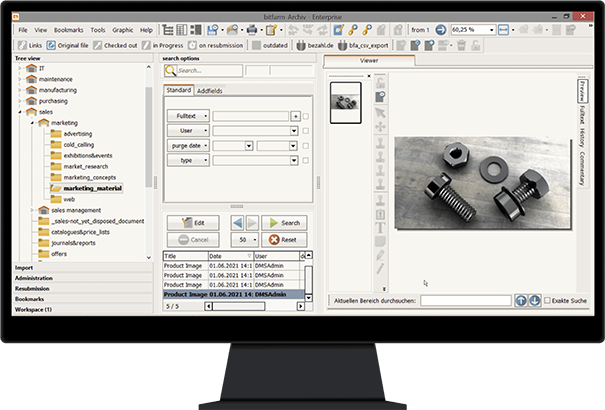Image resolution: width=605 pixels, height=410 pixels.
Task: Focus the Aktuellen Bereich durchsuchen field
Action: 466,300
